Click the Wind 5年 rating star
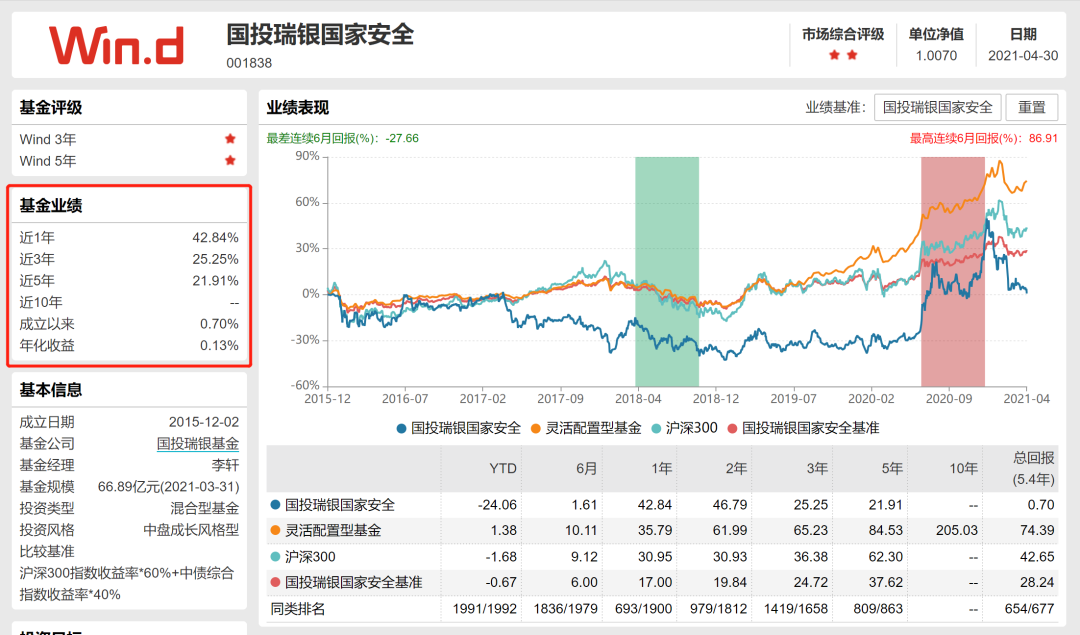Image resolution: width=1080 pixels, height=635 pixels. pos(230,160)
